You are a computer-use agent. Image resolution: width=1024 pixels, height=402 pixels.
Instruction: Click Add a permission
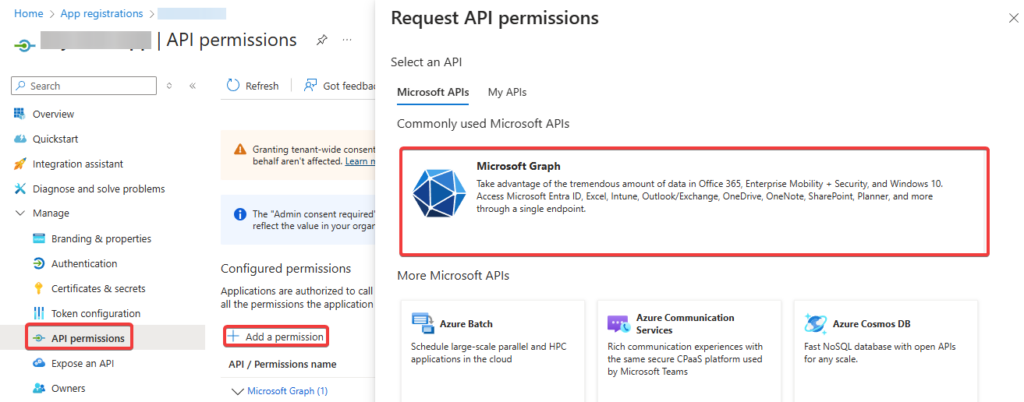276,336
